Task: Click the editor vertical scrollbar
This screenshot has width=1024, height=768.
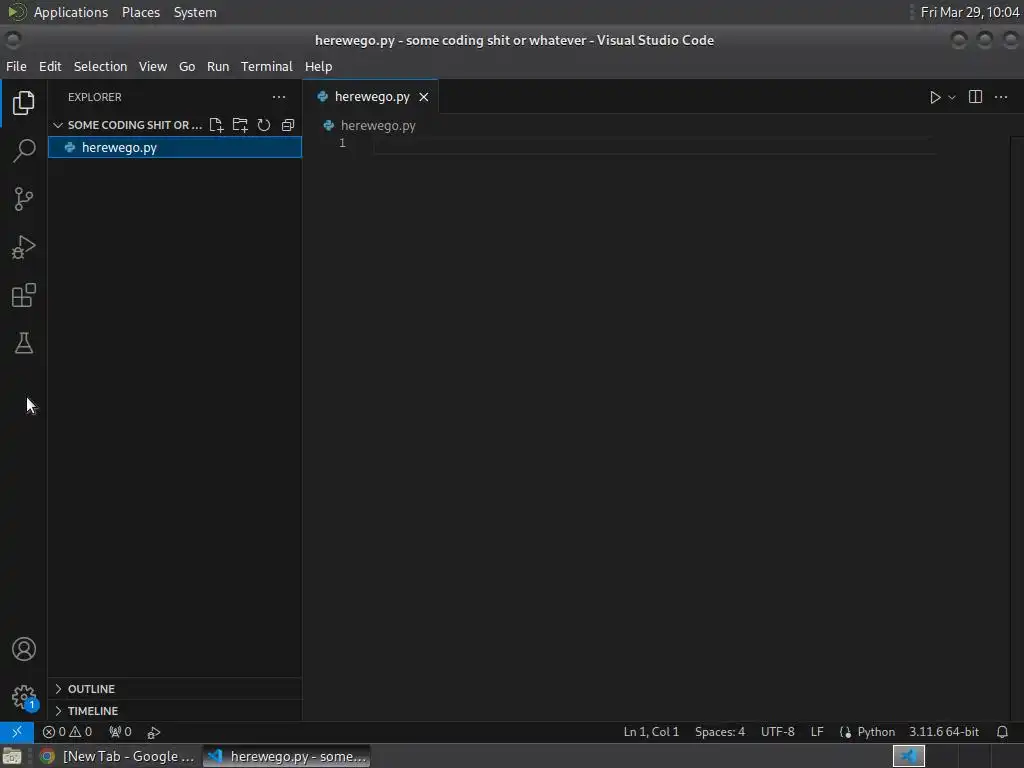Action: pos(1016,428)
